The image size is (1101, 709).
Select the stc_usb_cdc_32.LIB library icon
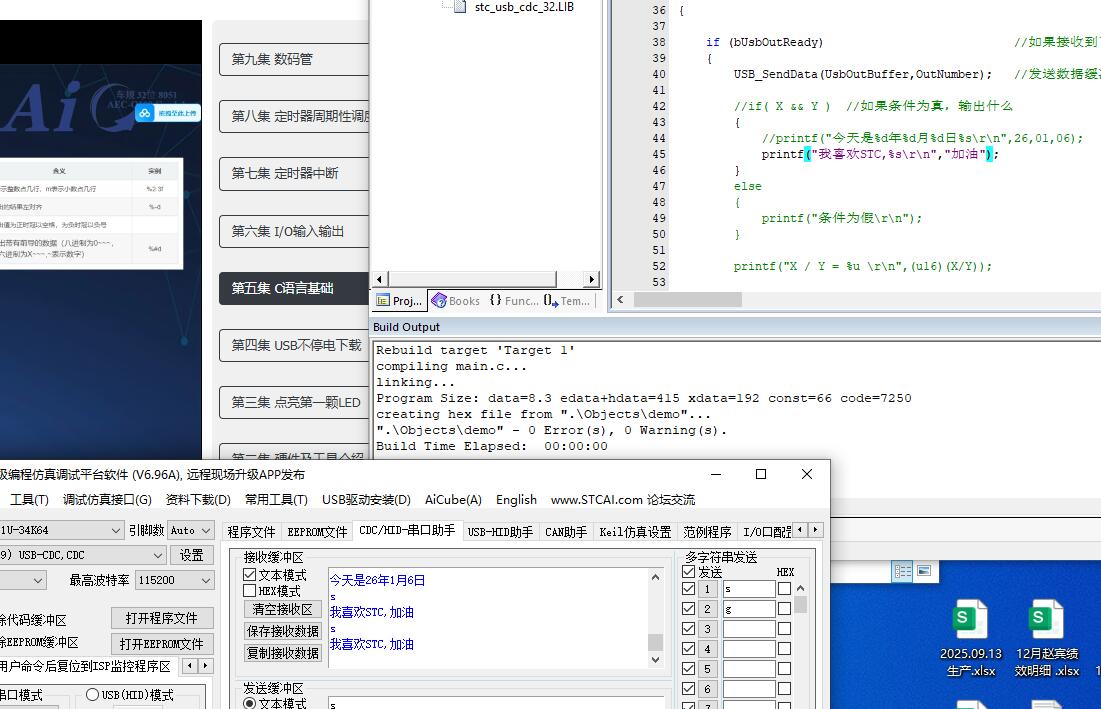click(460, 7)
